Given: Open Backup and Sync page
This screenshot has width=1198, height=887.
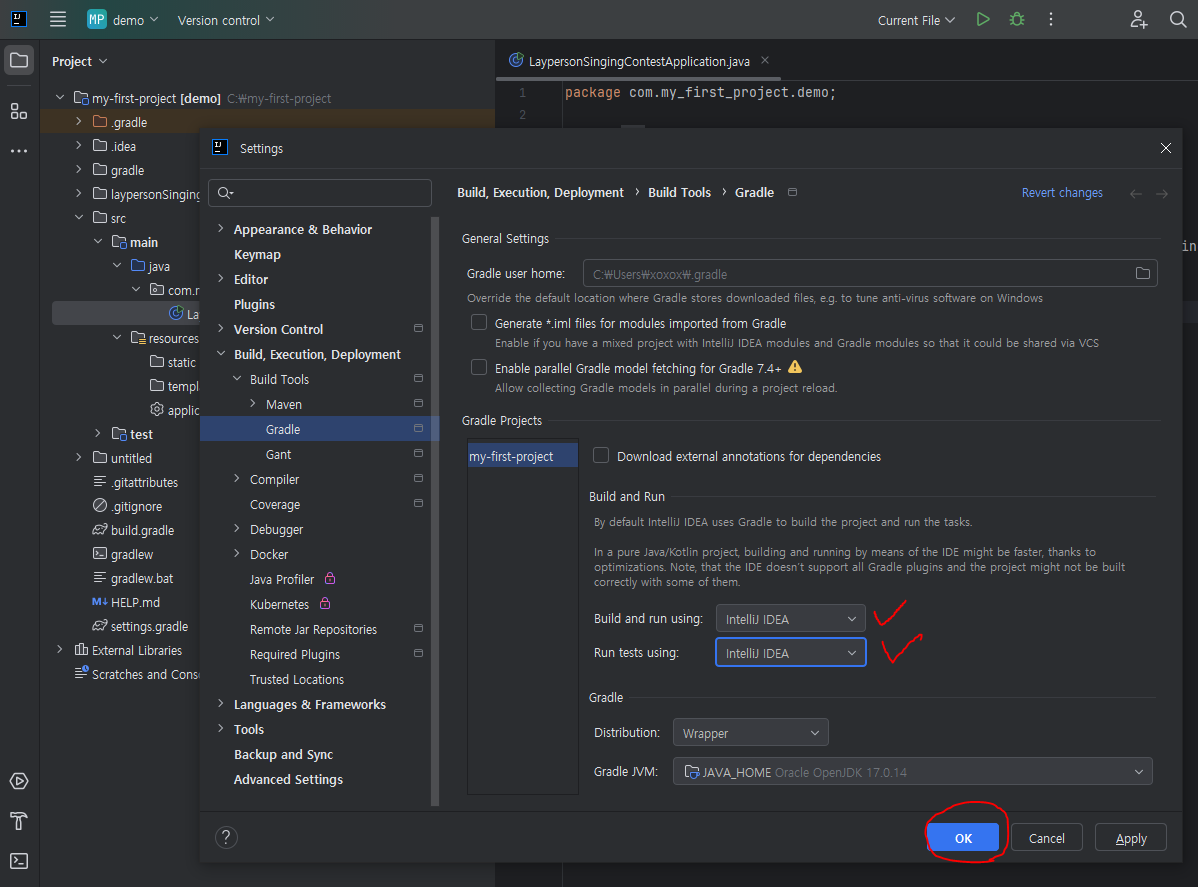Looking at the screenshot, I should tap(283, 754).
